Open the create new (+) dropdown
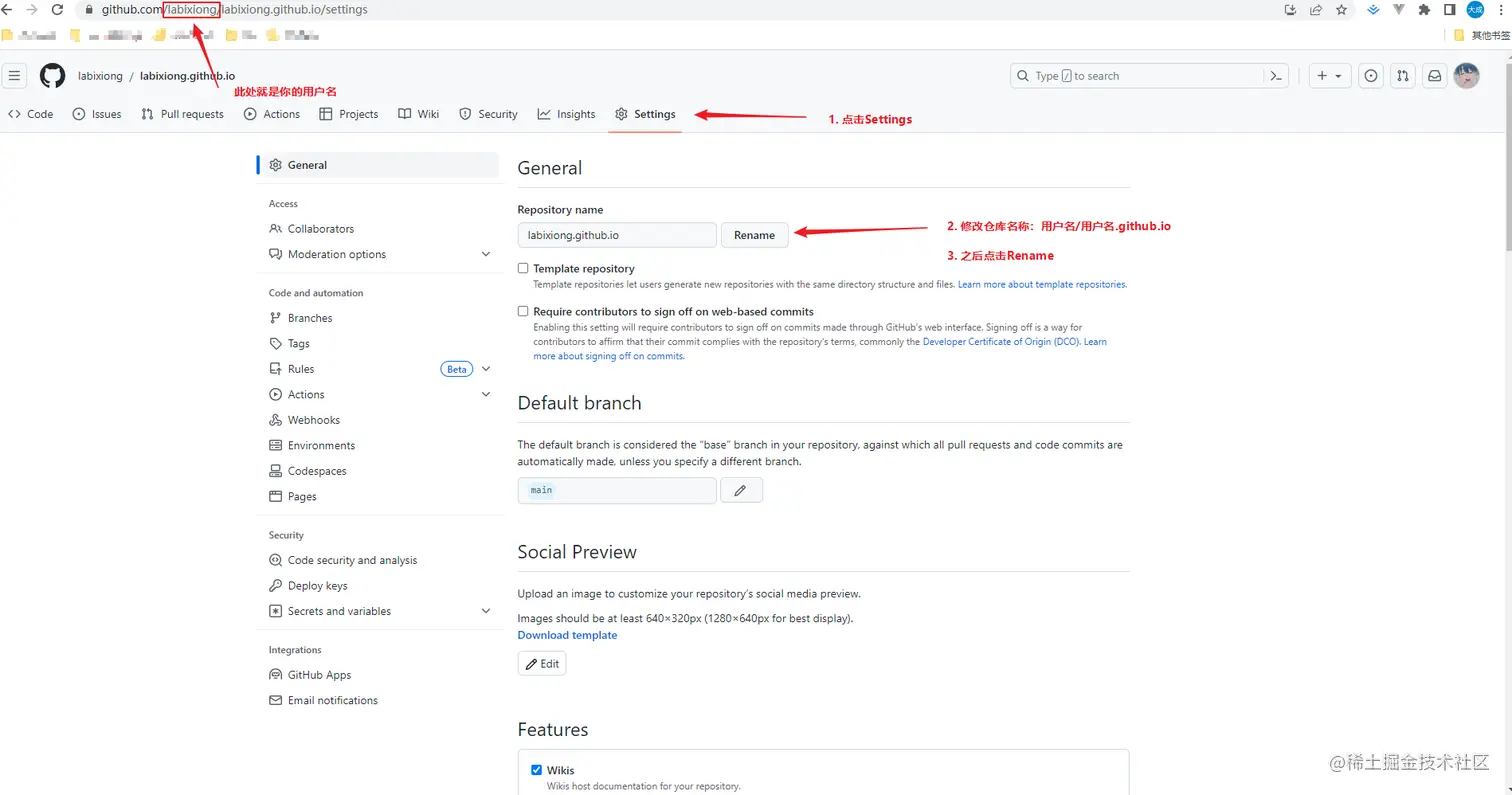Viewport: 1512px width, 795px height. point(1329,75)
